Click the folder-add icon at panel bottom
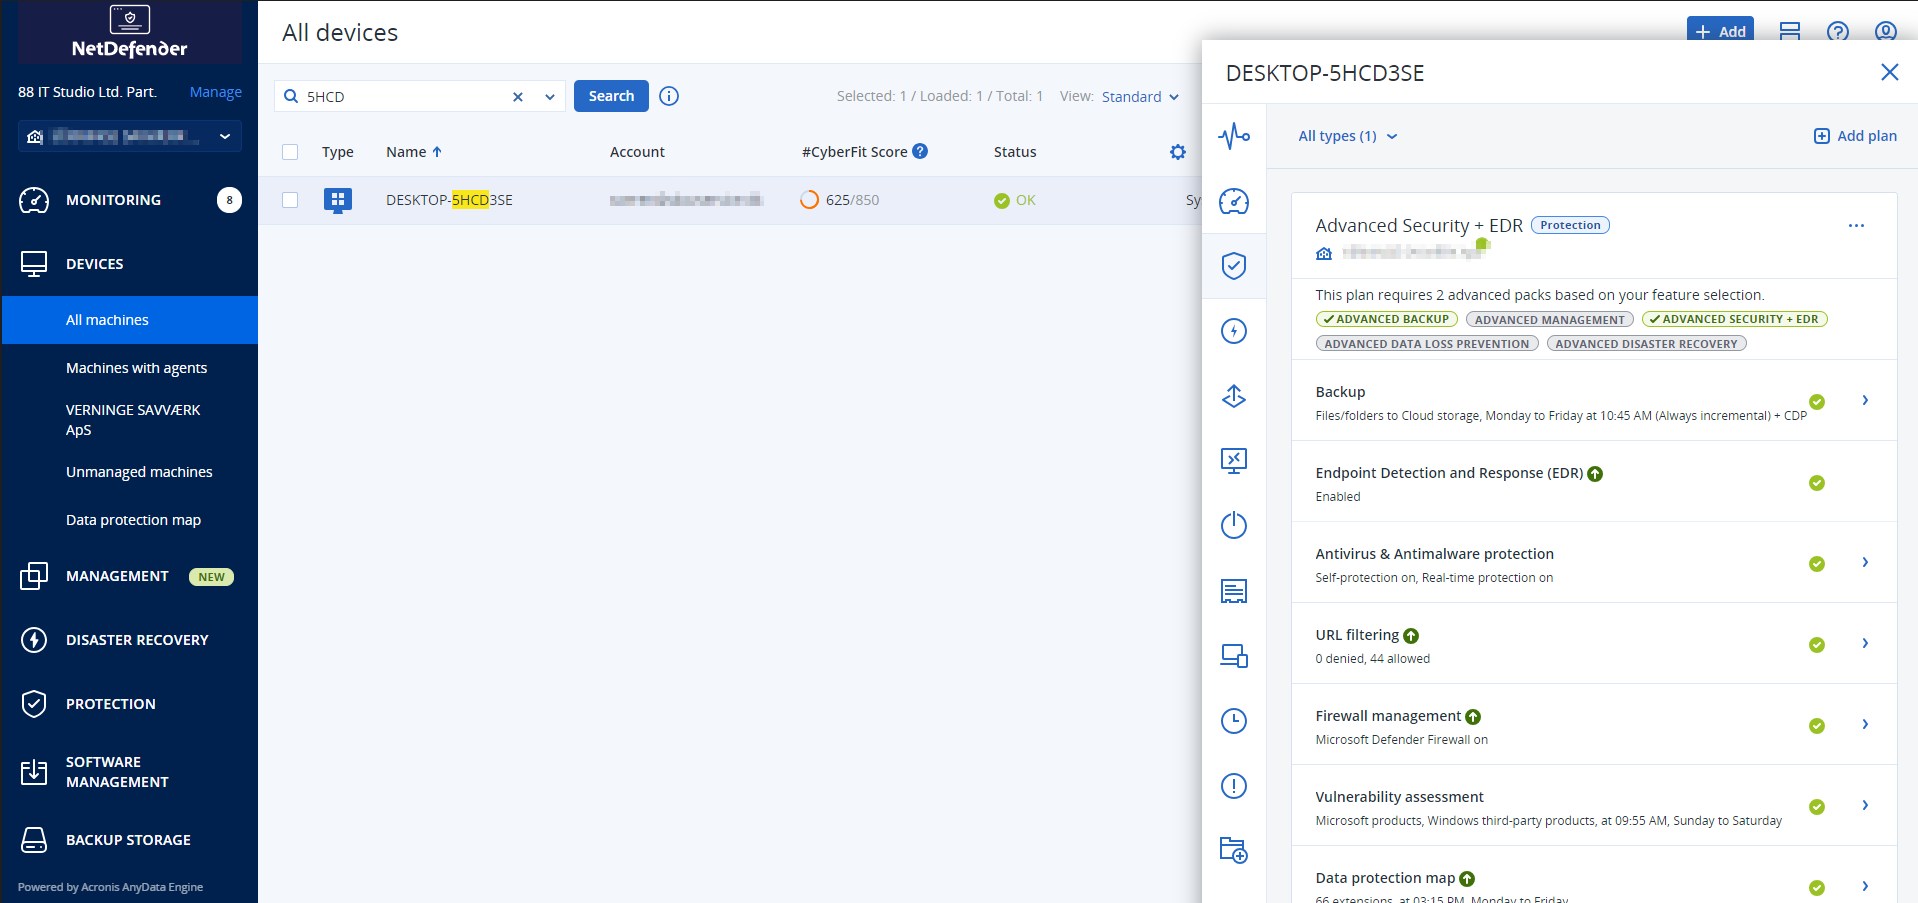 point(1234,851)
